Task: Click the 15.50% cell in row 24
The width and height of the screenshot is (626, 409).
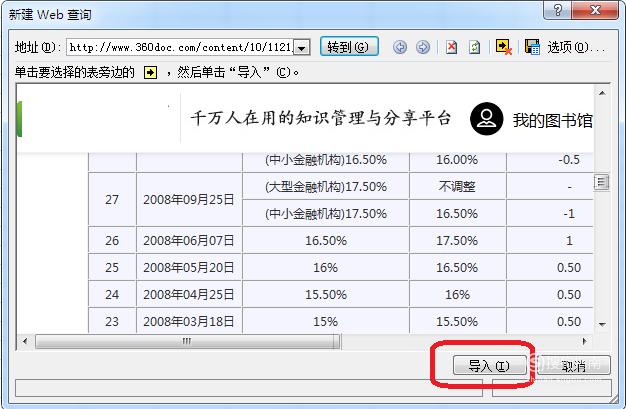Action: 326,294
